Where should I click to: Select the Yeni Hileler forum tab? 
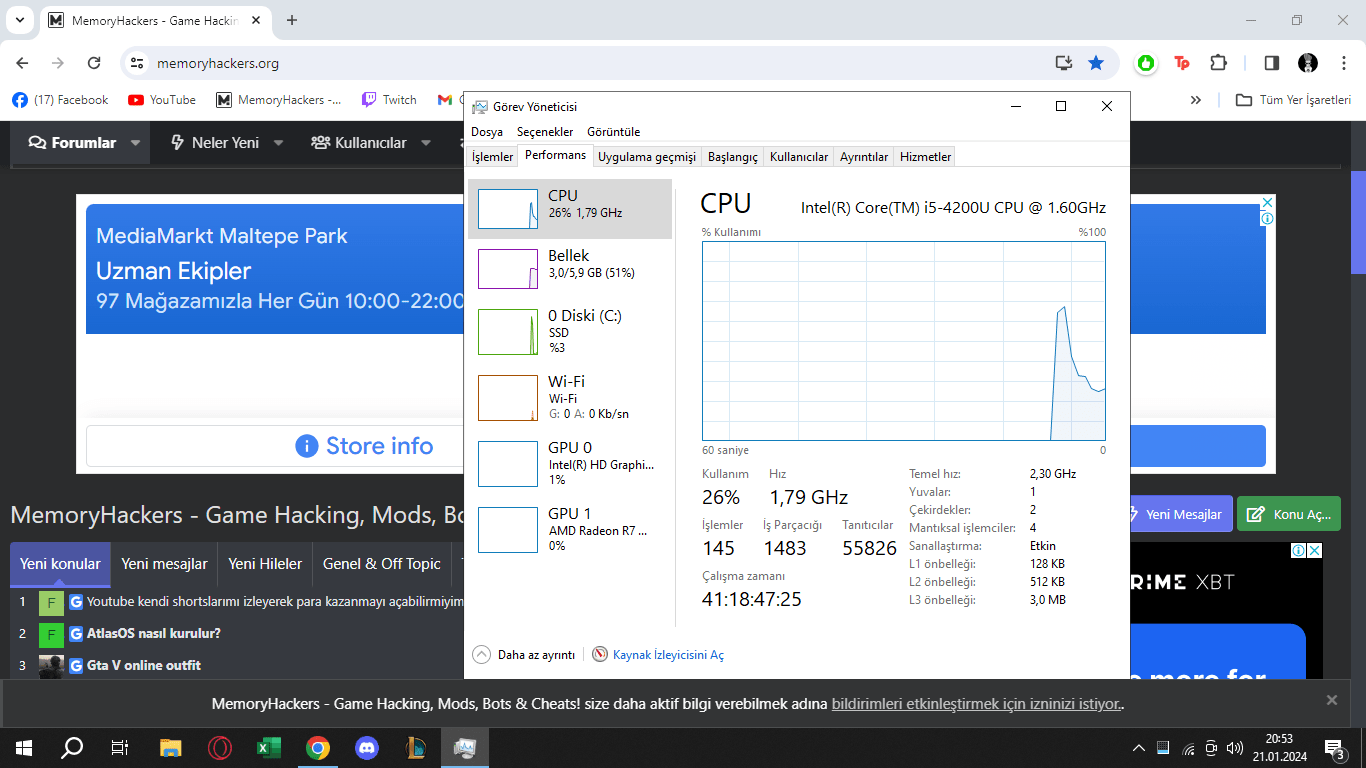coord(265,564)
